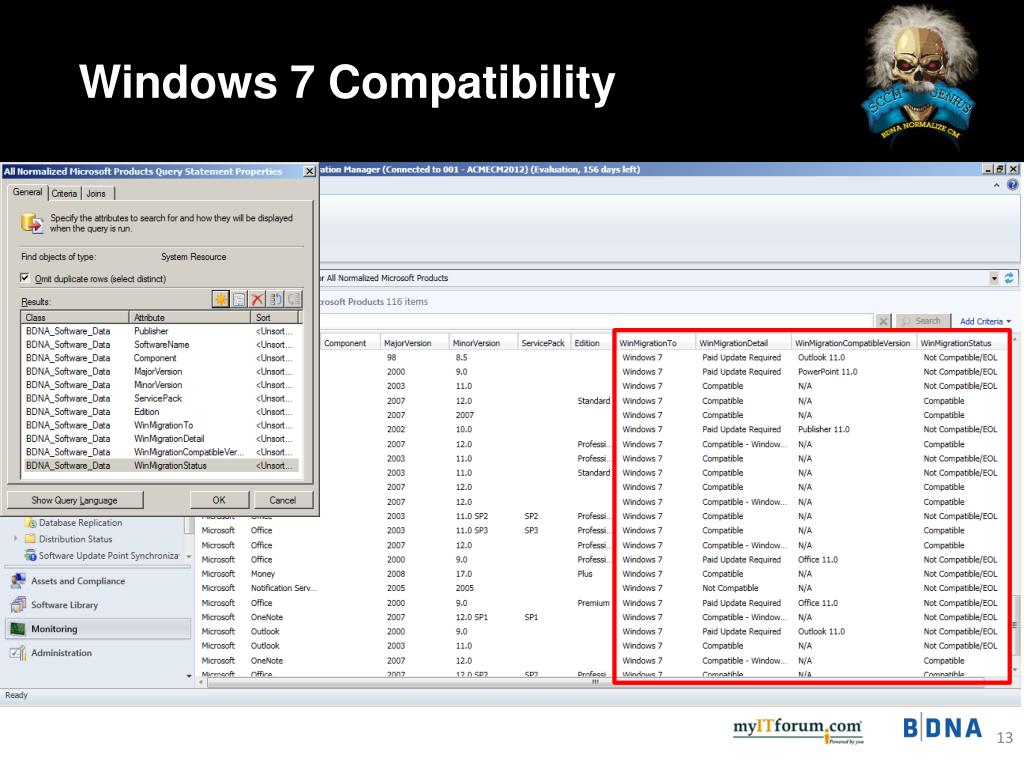The image size is (1024, 768).
Task: Click the Search button
Action: click(921, 321)
